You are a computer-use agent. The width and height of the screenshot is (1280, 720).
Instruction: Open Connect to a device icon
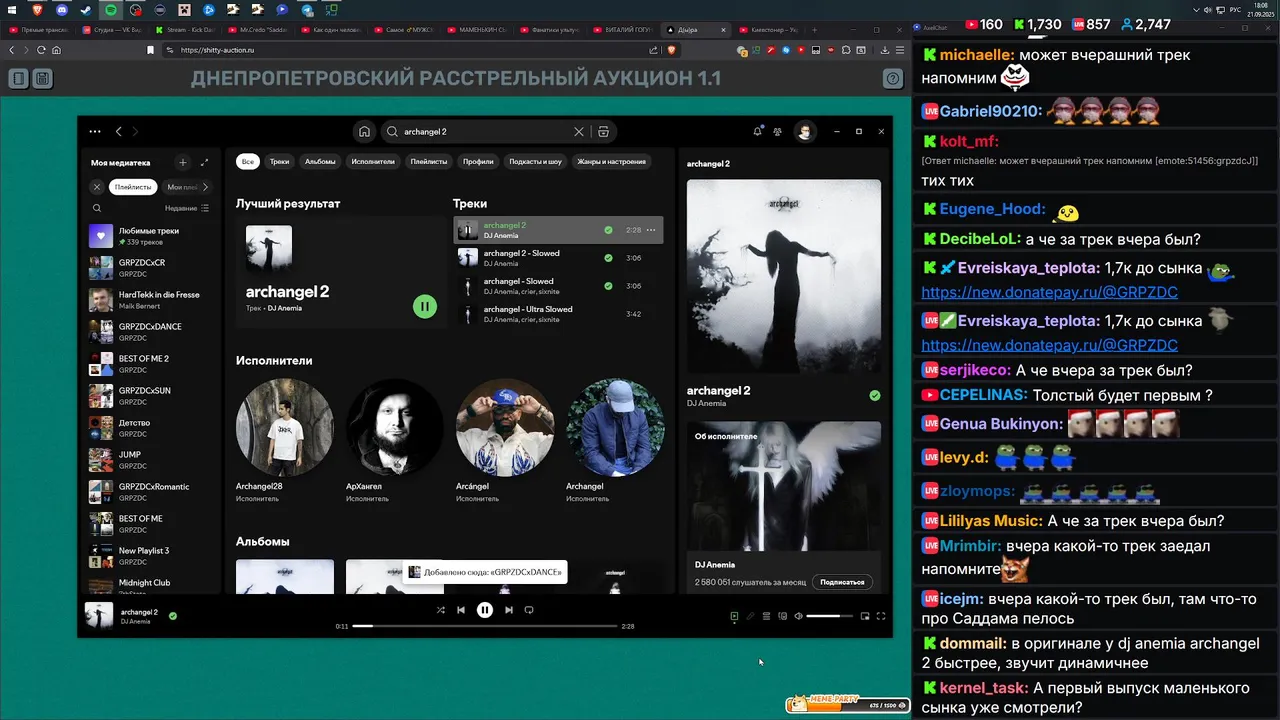coord(782,616)
